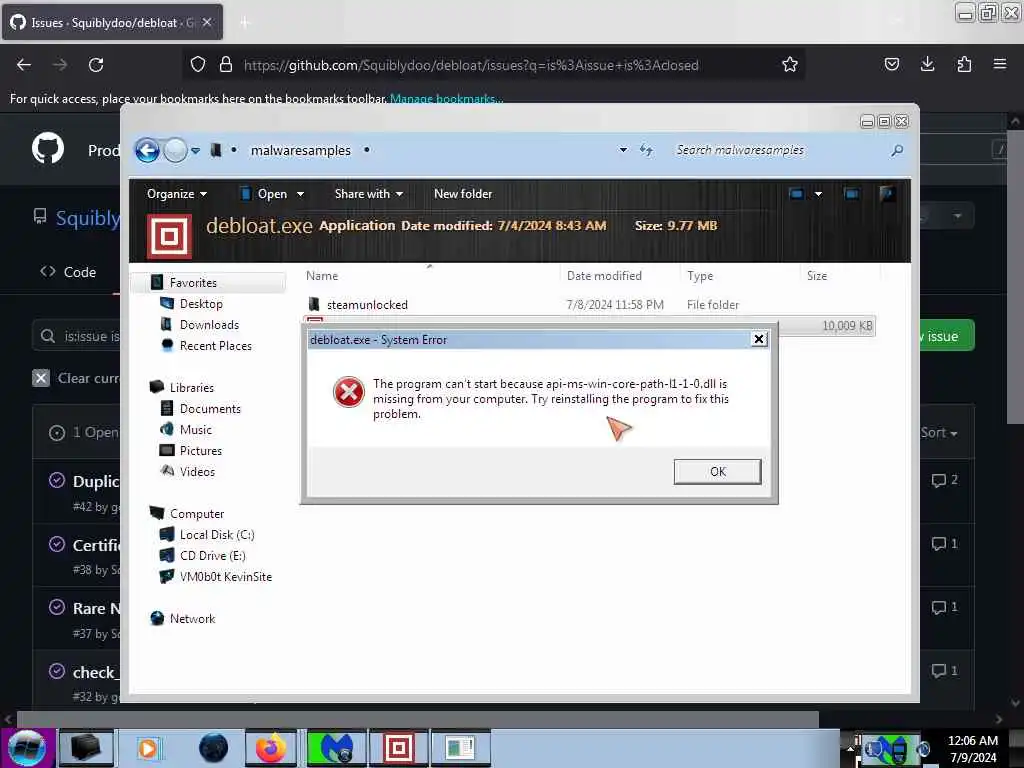Expand the address bar history dropdown
The image size is (1024, 768).
(x=623, y=150)
